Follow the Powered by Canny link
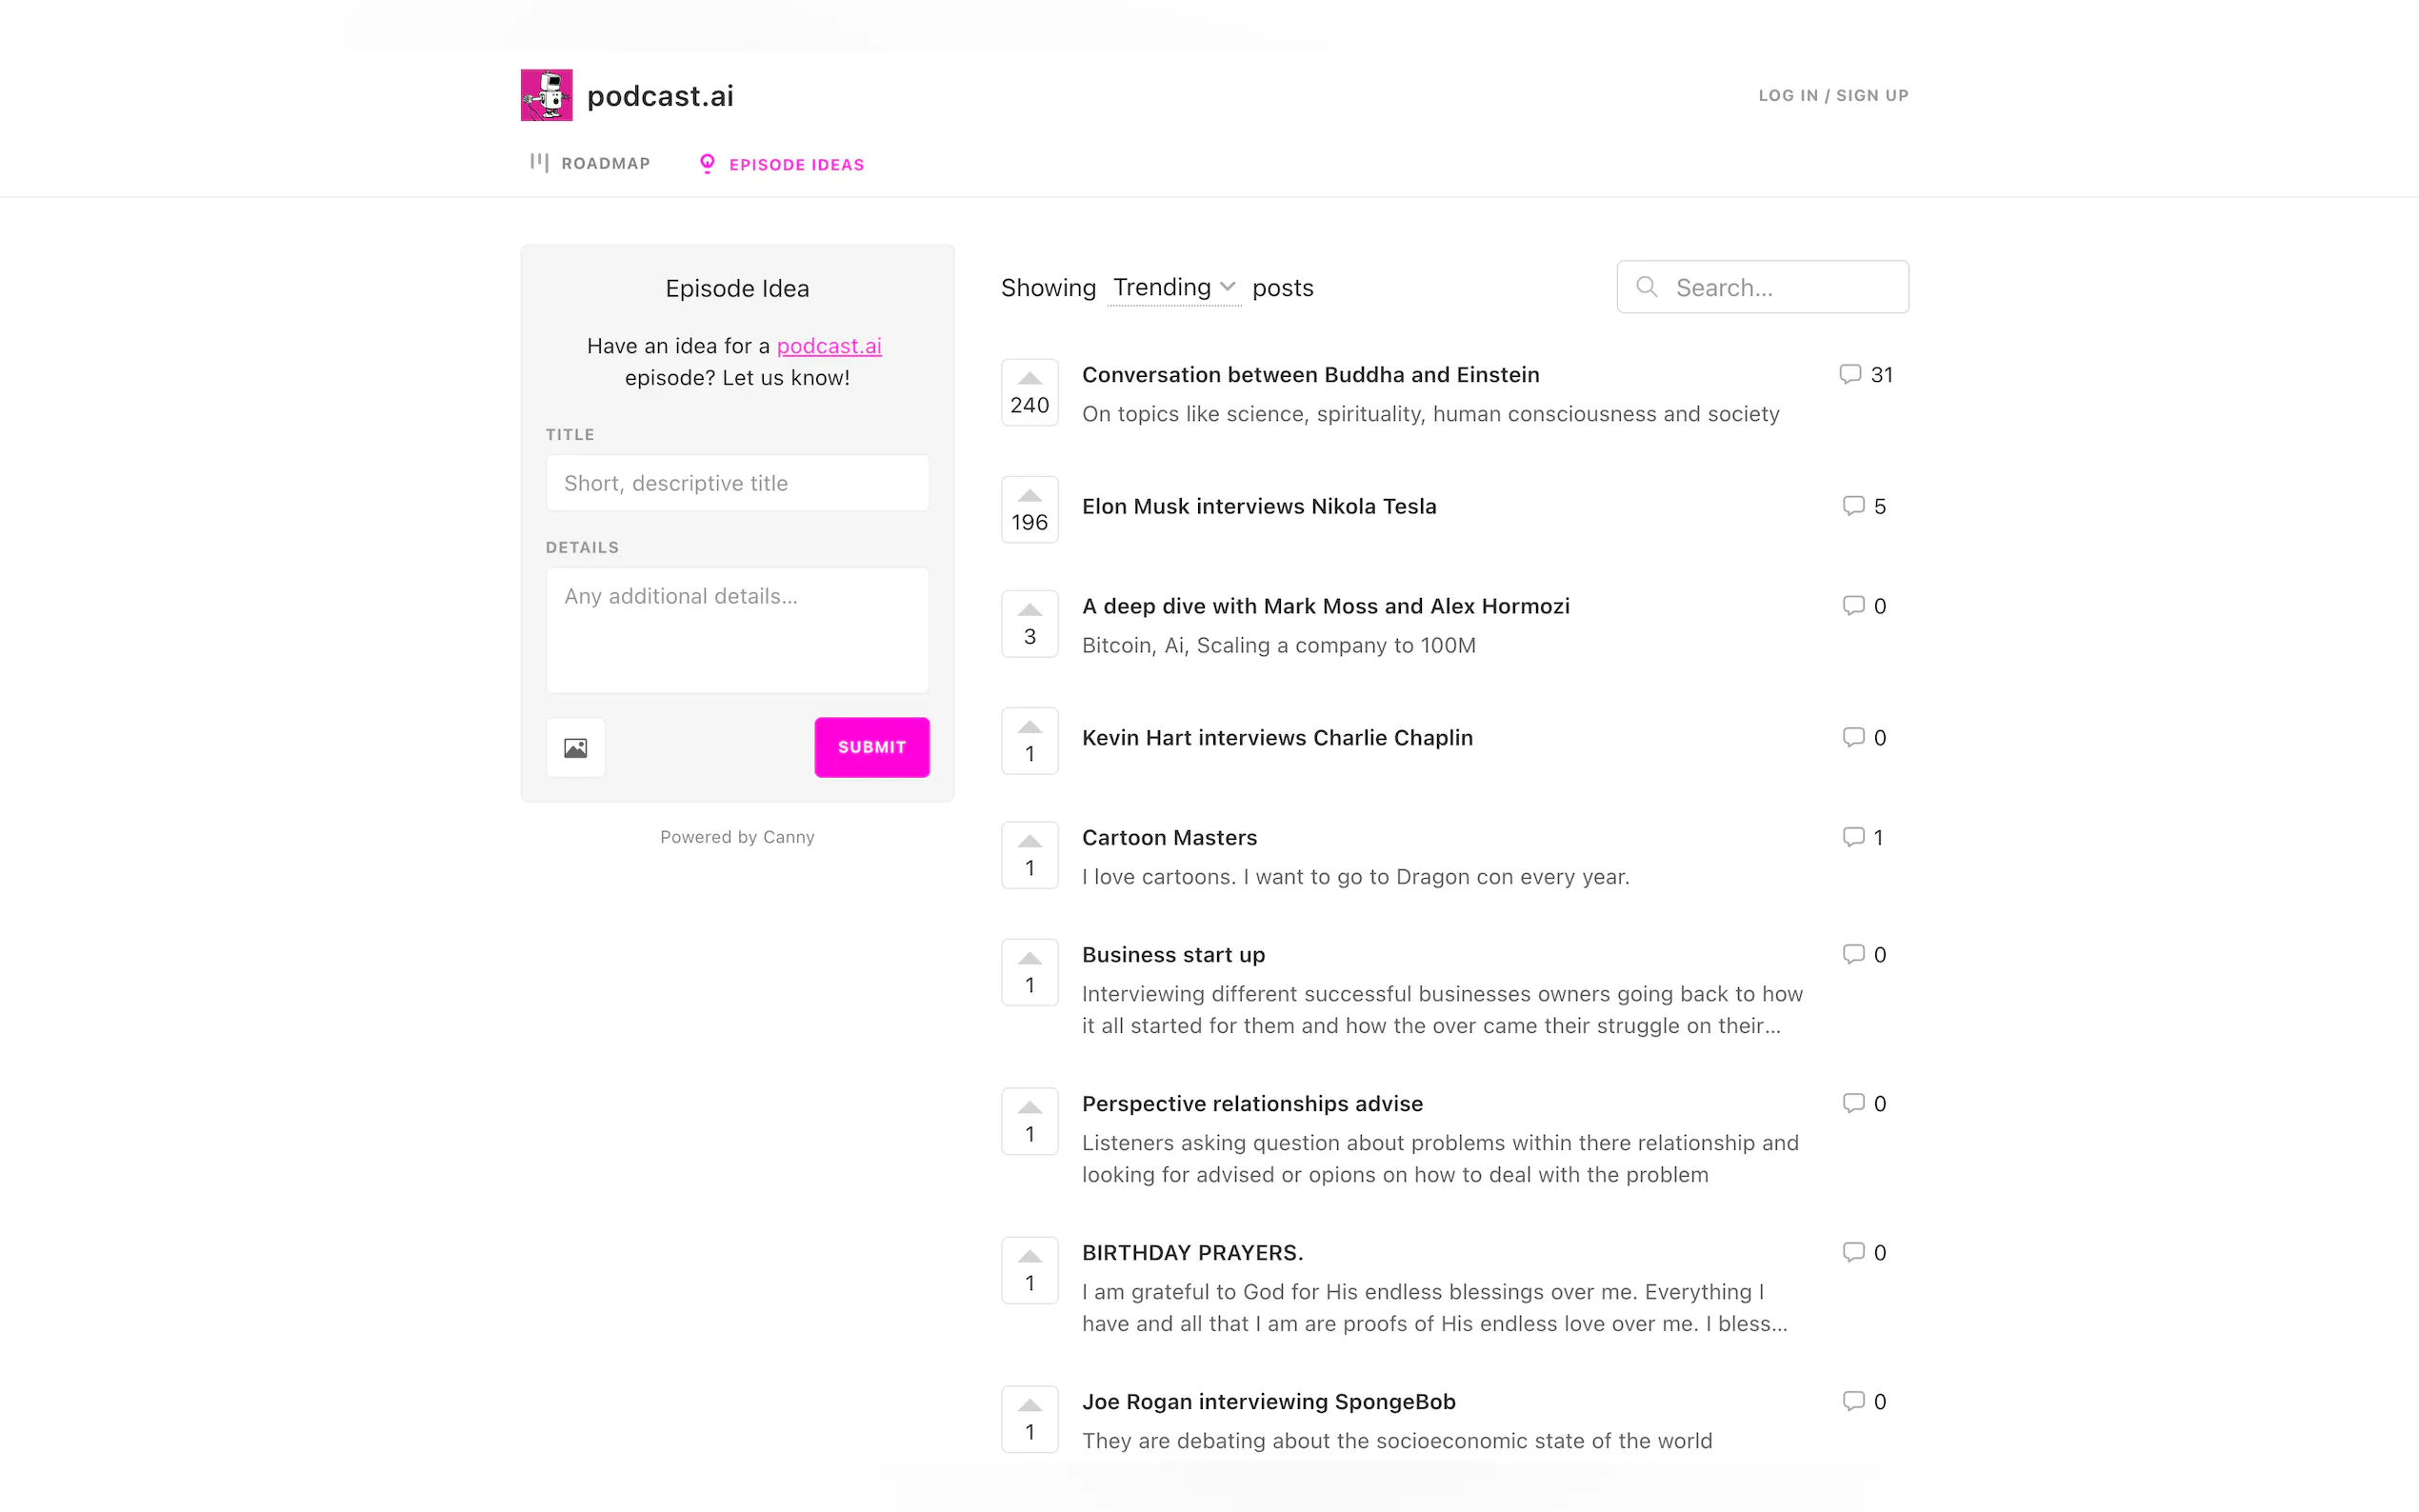Viewport: 2419px width, 1512px height. [x=737, y=837]
